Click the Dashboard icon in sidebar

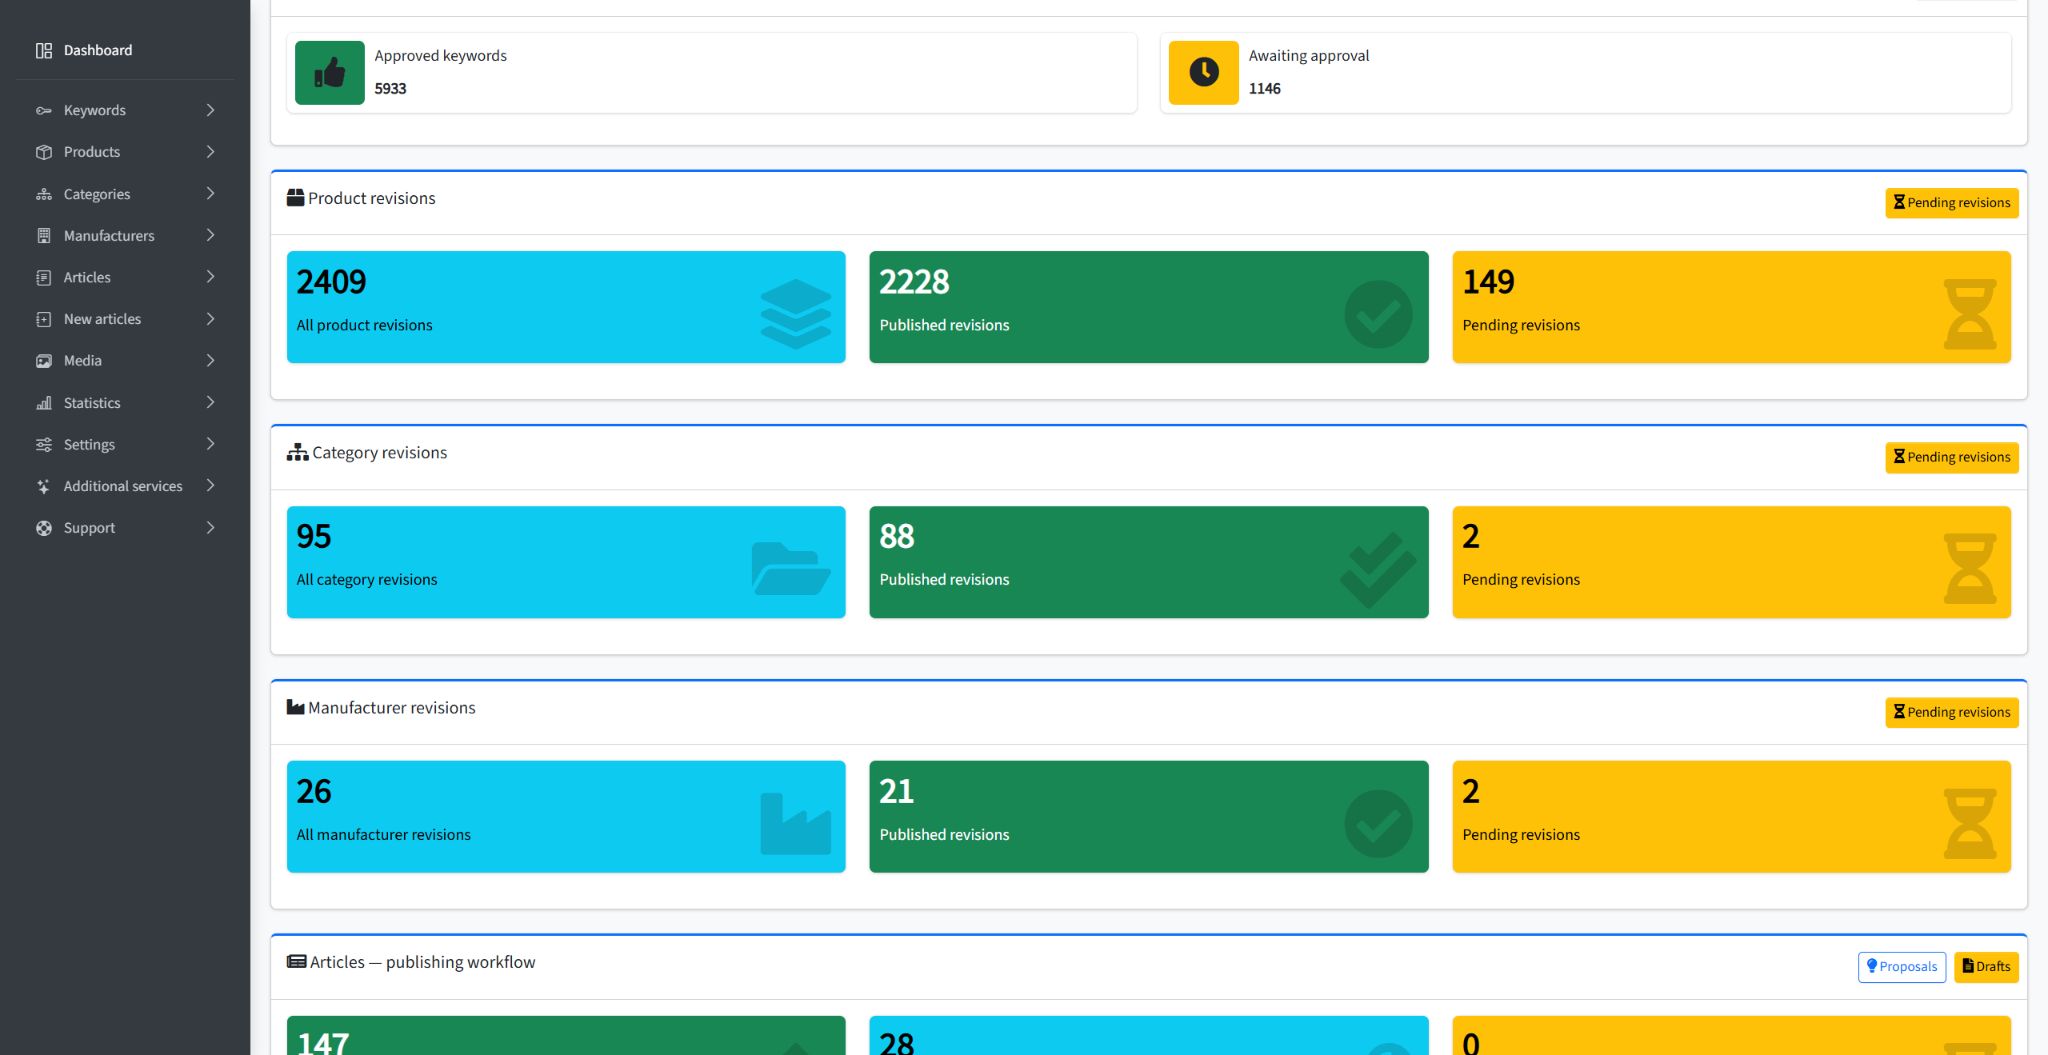[44, 50]
